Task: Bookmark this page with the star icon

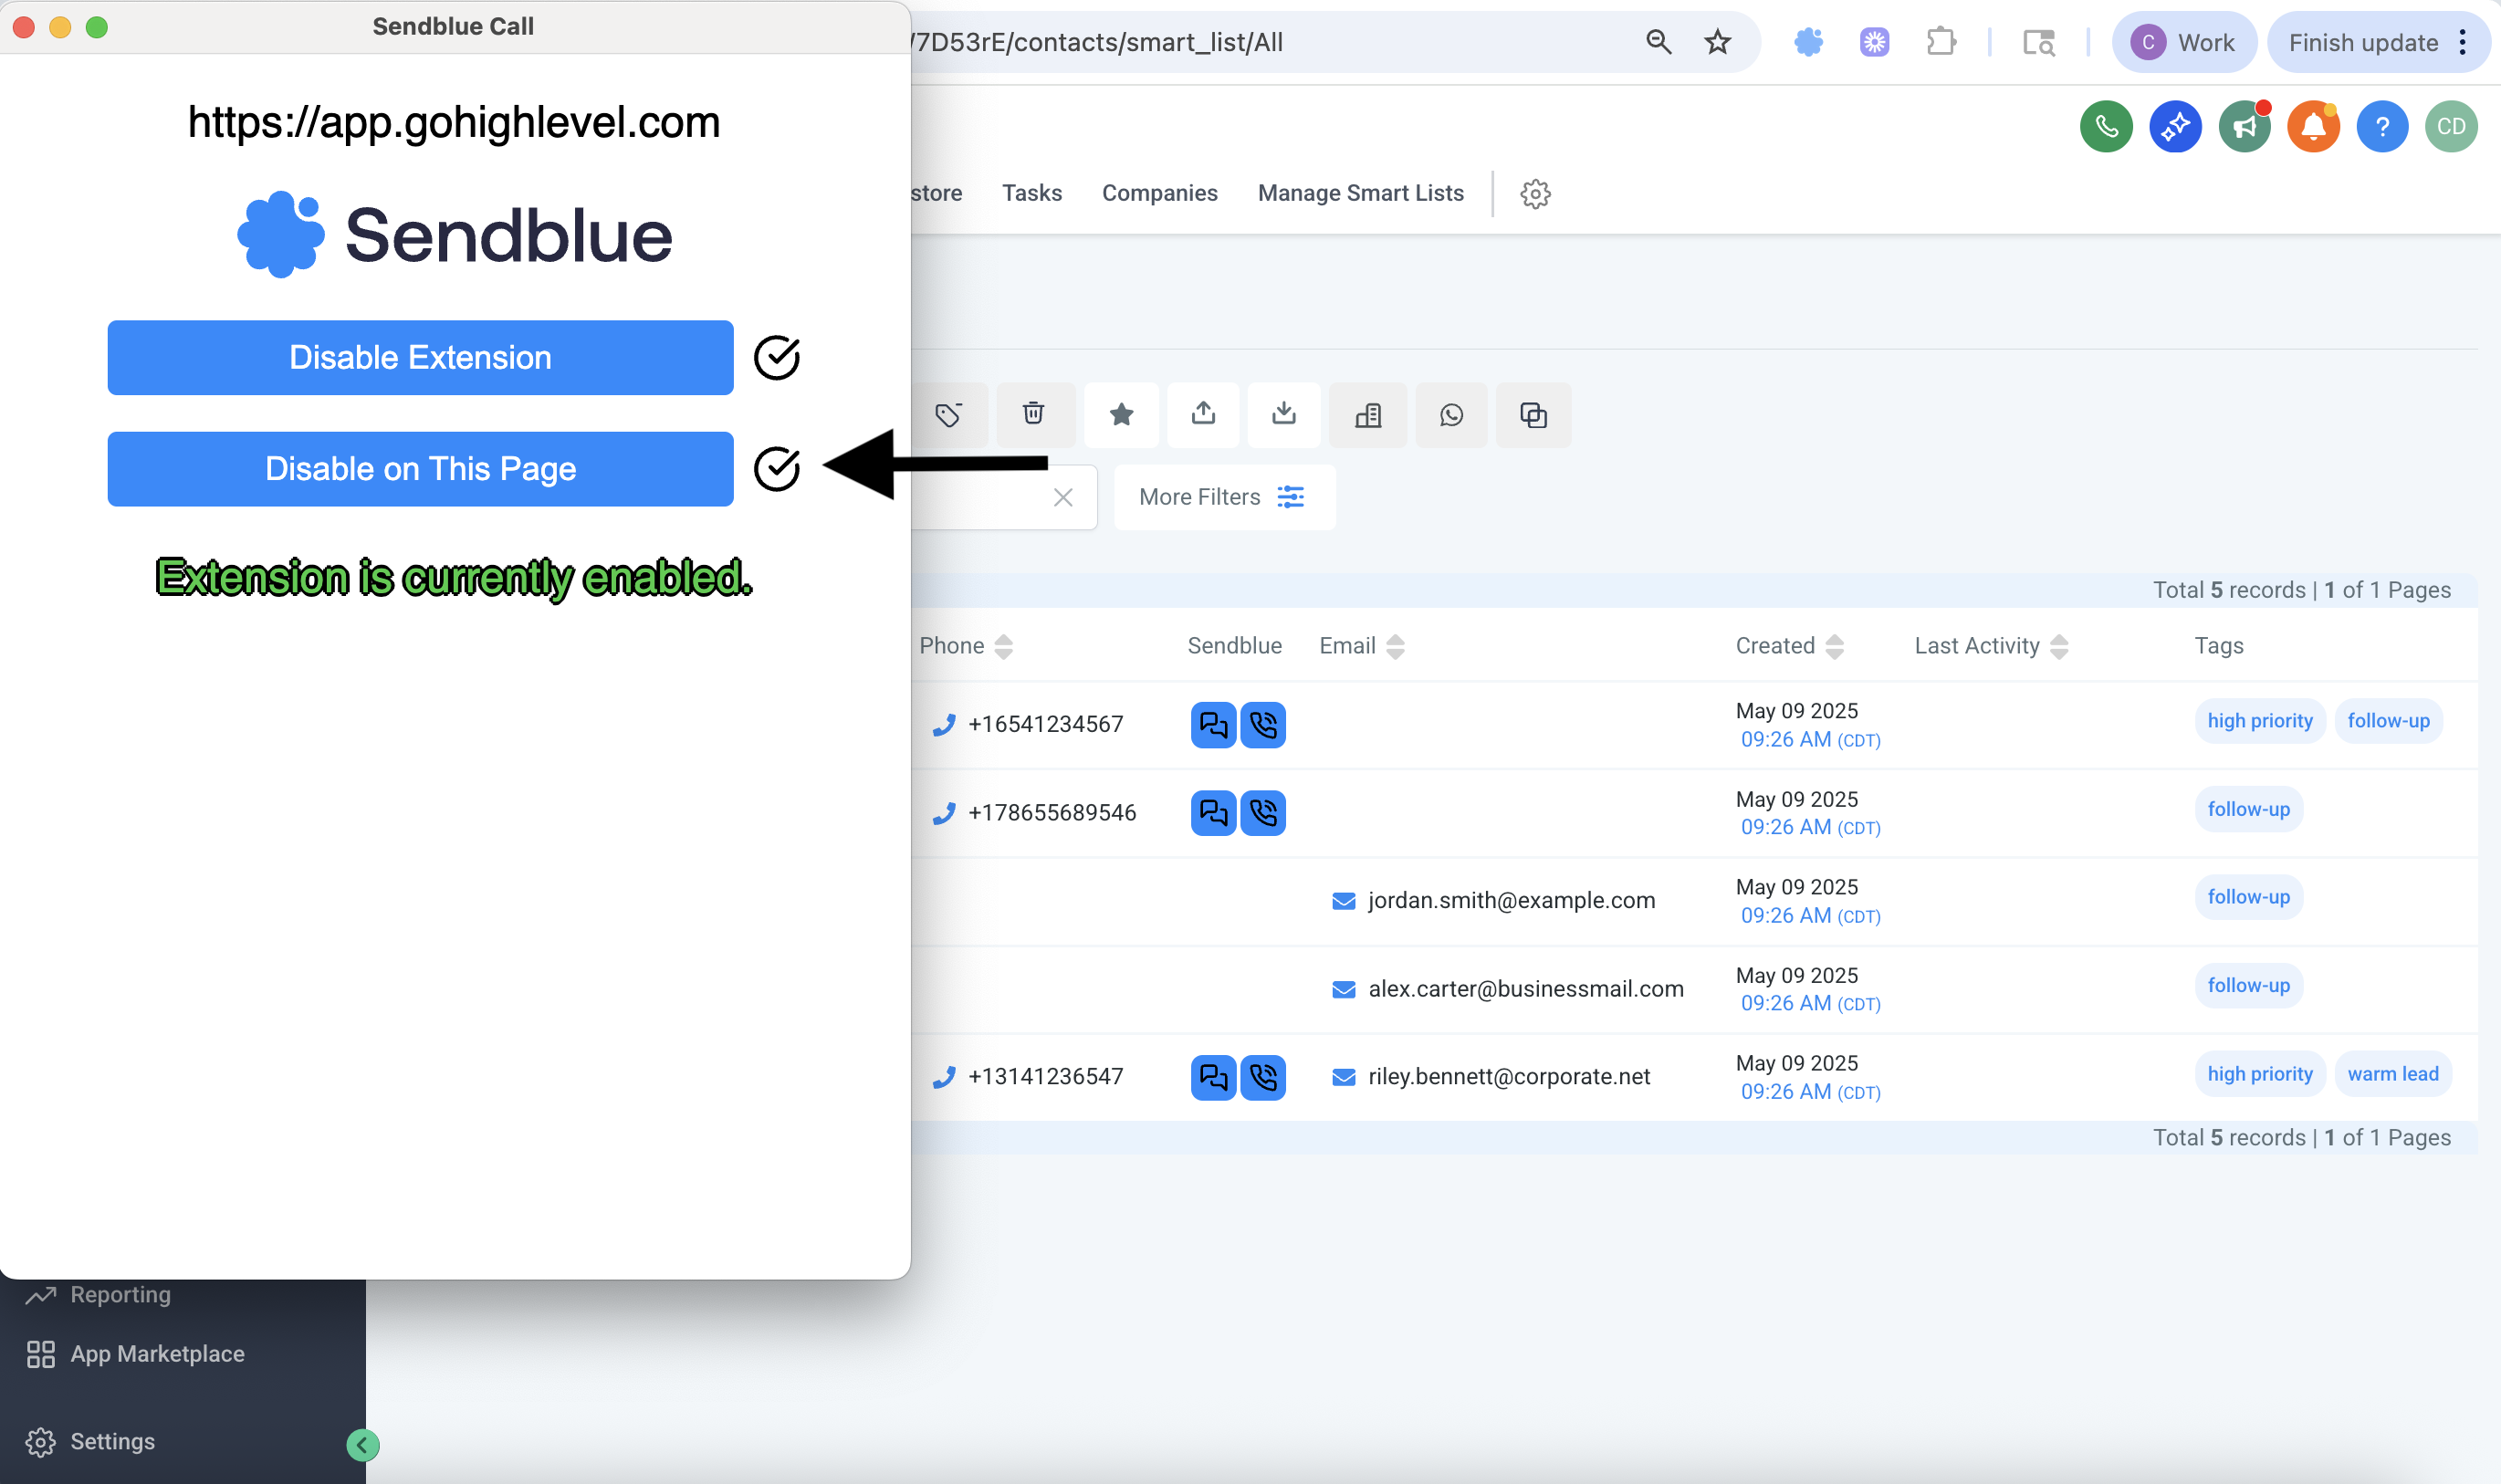Action: point(1717,42)
